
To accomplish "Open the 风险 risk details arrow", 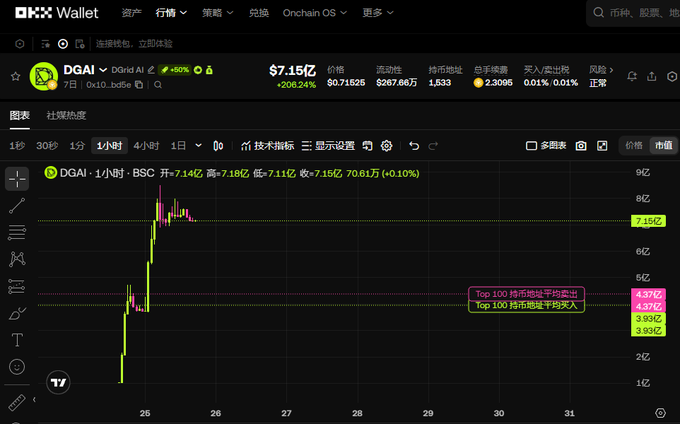I will (x=611, y=70).
